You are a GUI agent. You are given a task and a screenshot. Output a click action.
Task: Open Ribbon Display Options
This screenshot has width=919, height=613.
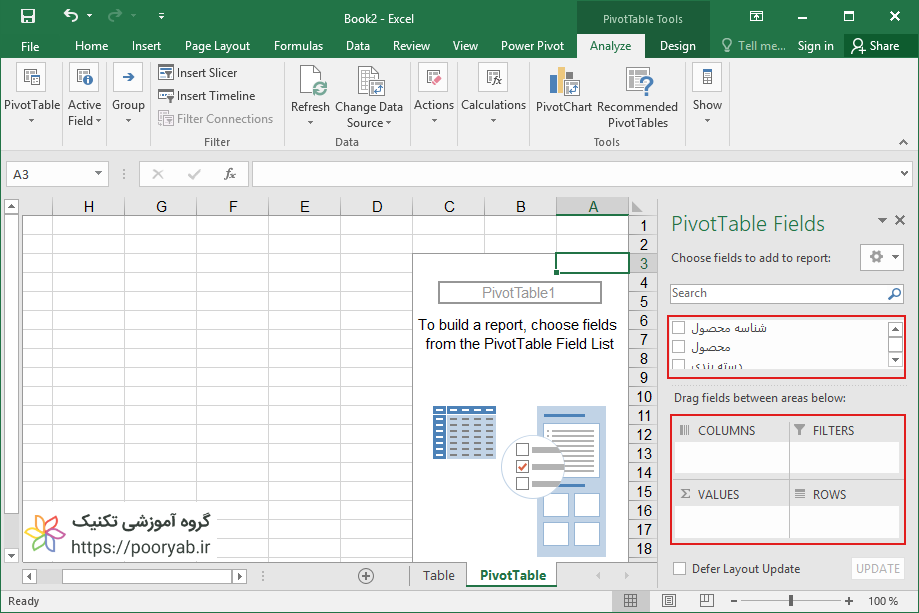[x=757, y=16]
